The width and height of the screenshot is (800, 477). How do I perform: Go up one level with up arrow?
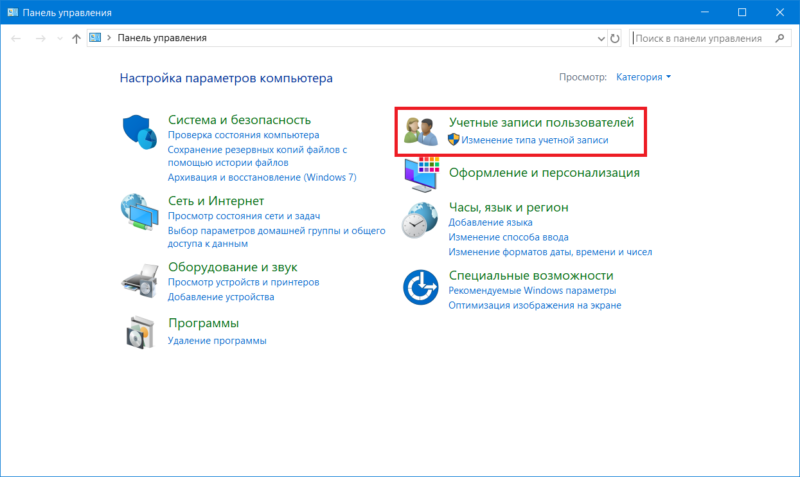[x=76, y=38]
